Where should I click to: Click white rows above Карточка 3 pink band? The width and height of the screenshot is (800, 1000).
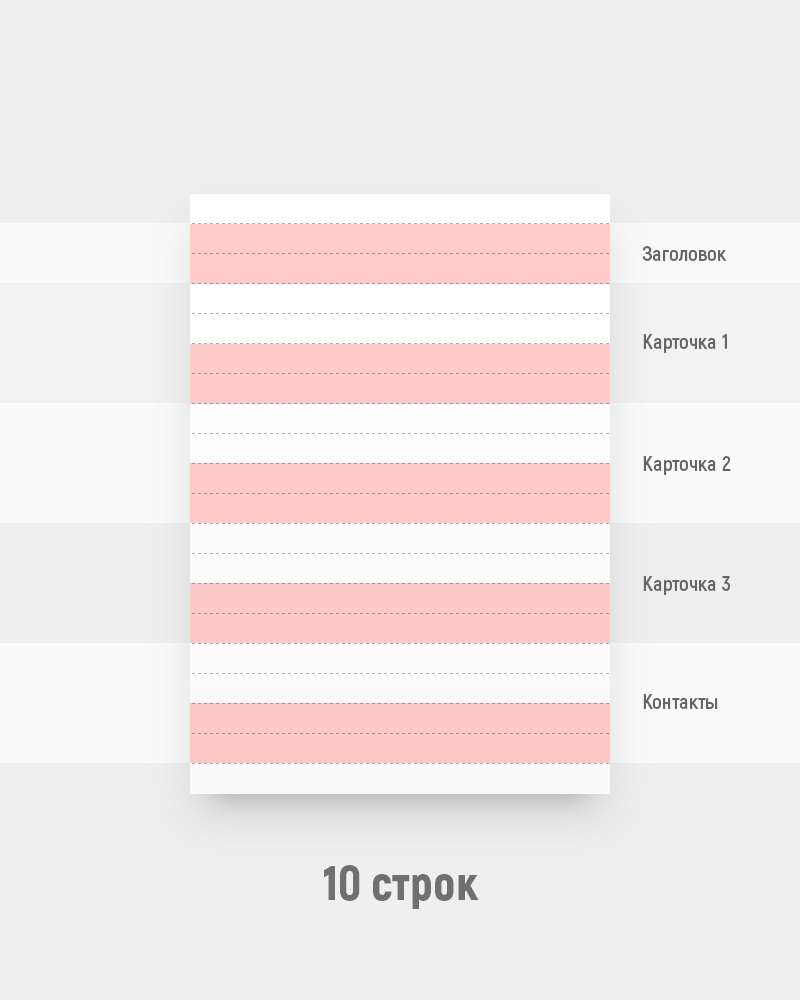click(400, 553)
